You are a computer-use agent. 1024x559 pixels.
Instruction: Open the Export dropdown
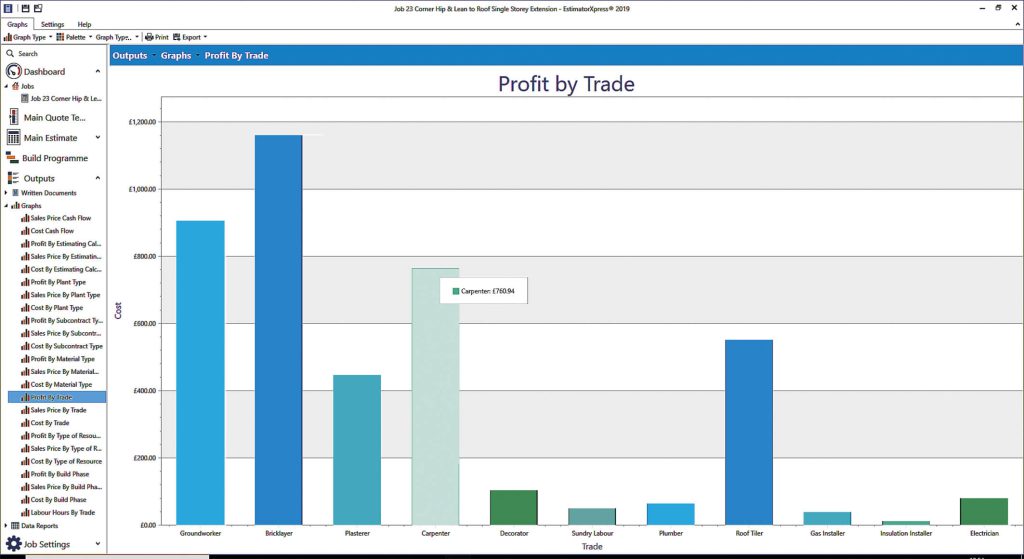(190, 37)
